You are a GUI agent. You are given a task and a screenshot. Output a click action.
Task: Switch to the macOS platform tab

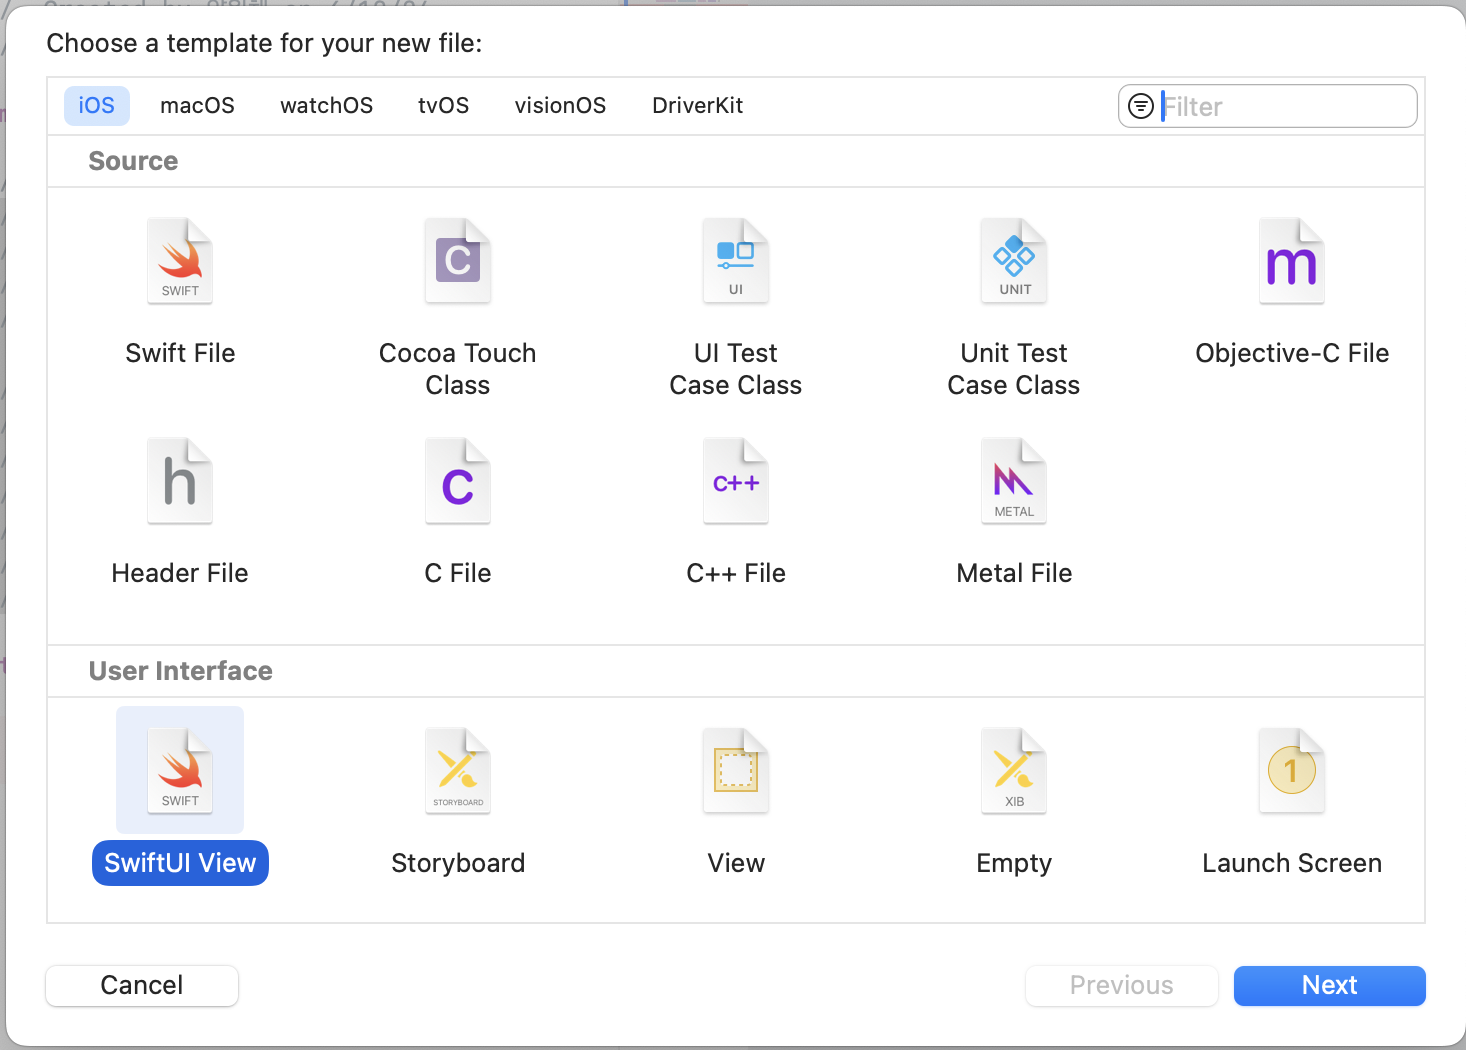(197, 106)
